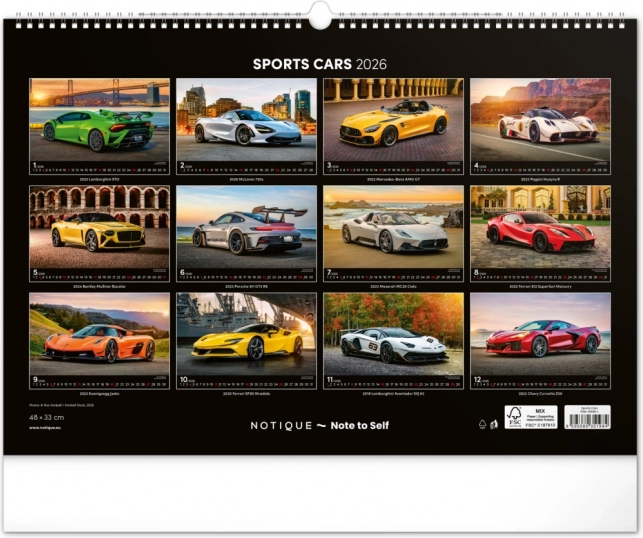Image resolution: width=643 pixels, height=538 pixels.
Task: Click the 2019 Lamborghini Aventador SVJ 63 caption
Action: click(x=393, y=394)
